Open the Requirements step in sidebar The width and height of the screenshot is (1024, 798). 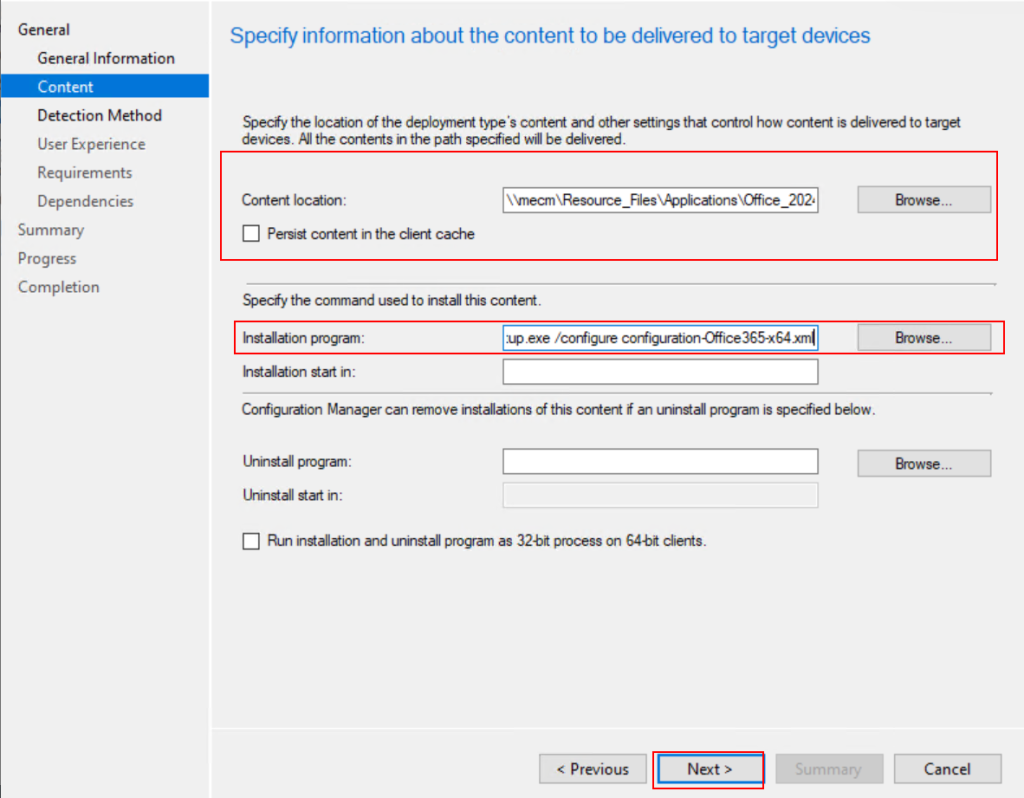(85, 172)
